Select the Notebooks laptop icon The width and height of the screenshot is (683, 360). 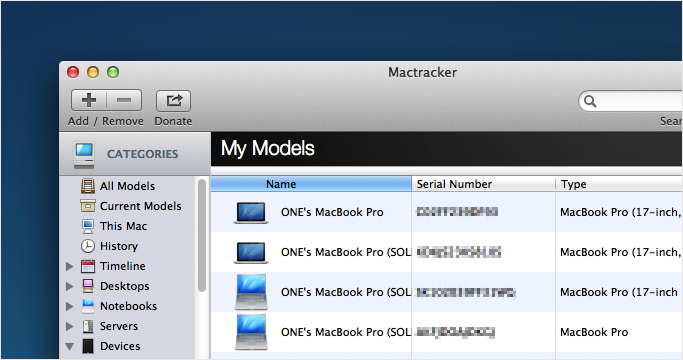point(88,306)
